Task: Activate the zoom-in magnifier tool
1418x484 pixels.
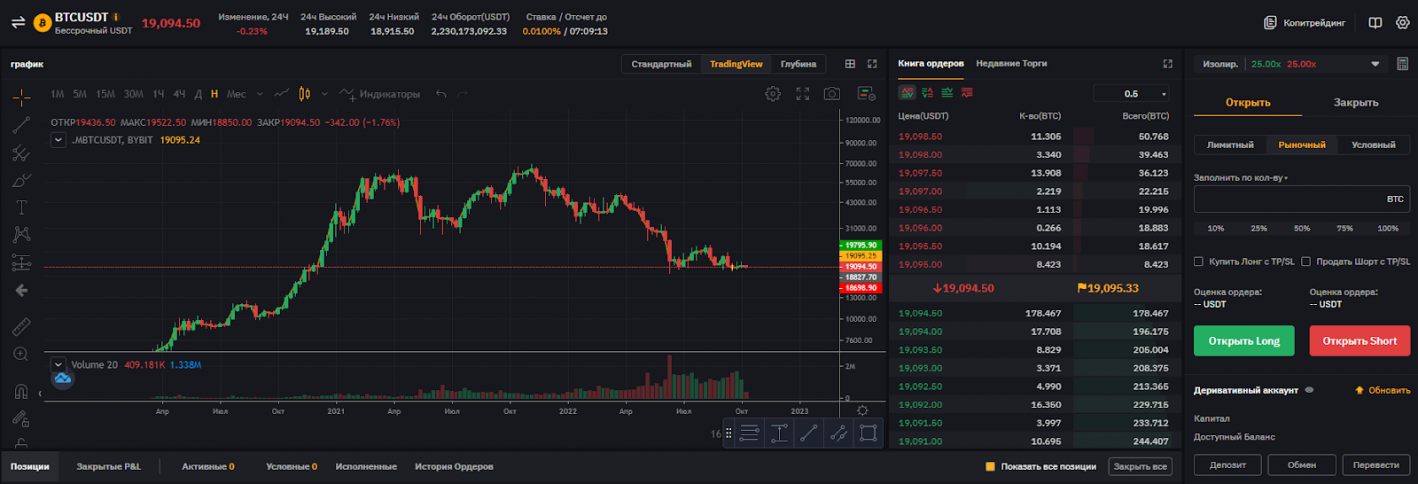Action: pyautogui.click(x=22, y=354)
